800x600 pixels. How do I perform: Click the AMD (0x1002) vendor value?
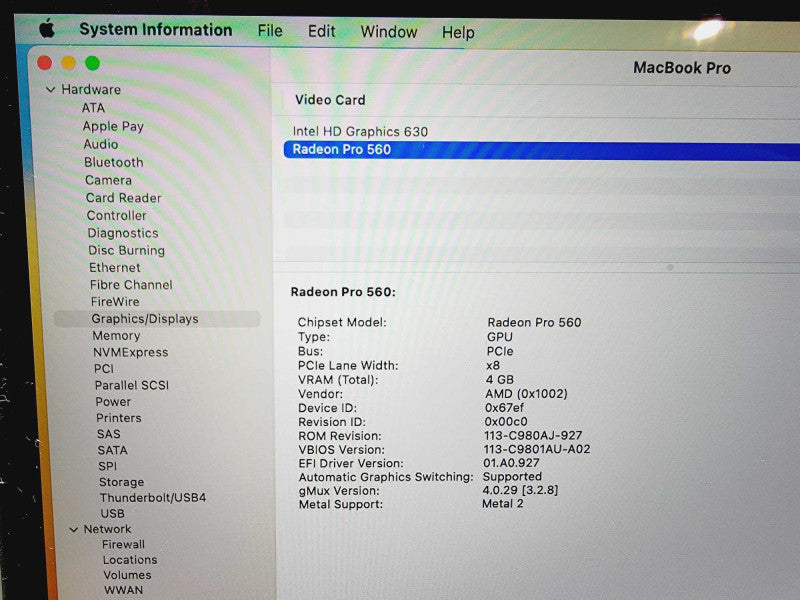point(526,394)
